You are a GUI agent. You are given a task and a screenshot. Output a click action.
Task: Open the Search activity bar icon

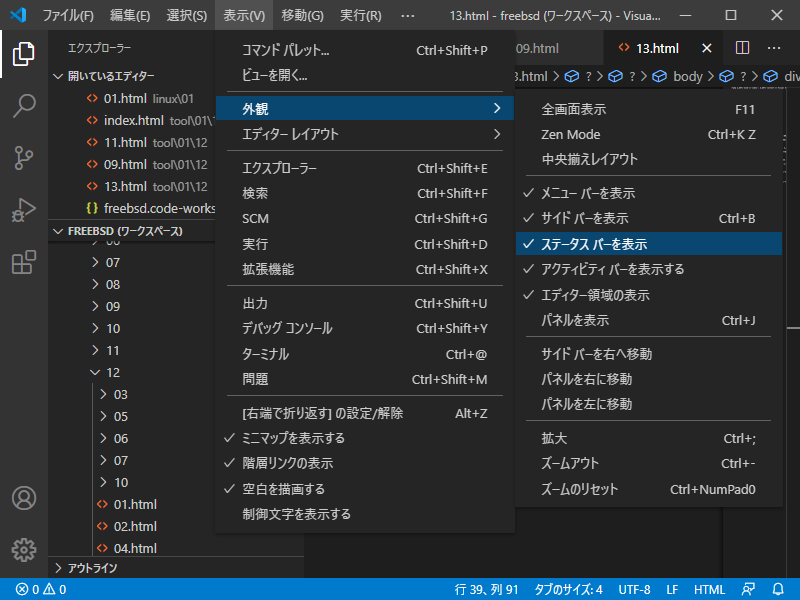coord(23,106)
